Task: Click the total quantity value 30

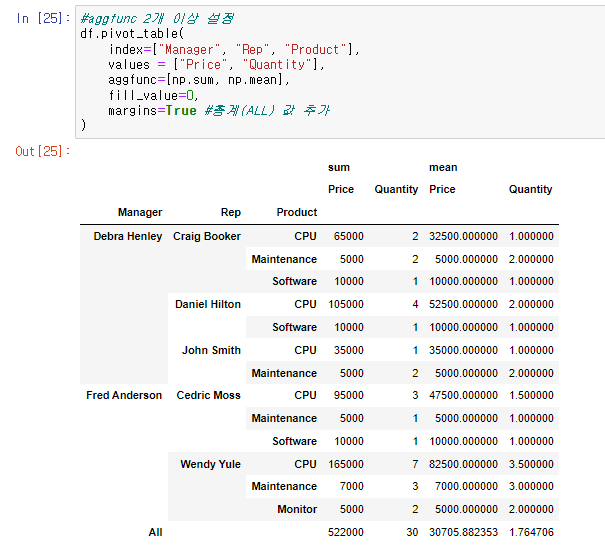Action: (412, 532)
